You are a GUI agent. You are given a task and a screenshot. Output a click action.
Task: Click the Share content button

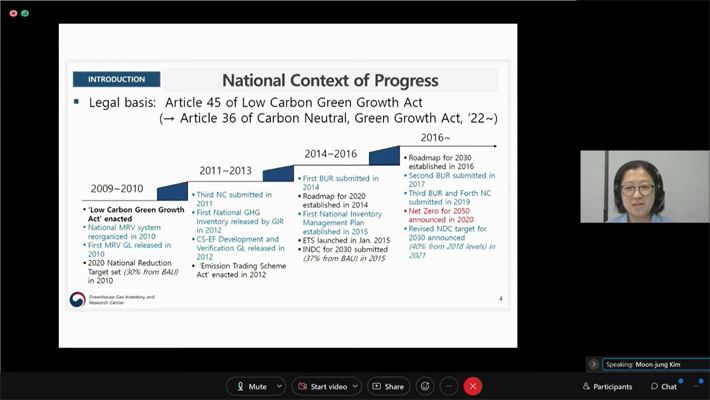pyautogui.click(x=388, y=386)
